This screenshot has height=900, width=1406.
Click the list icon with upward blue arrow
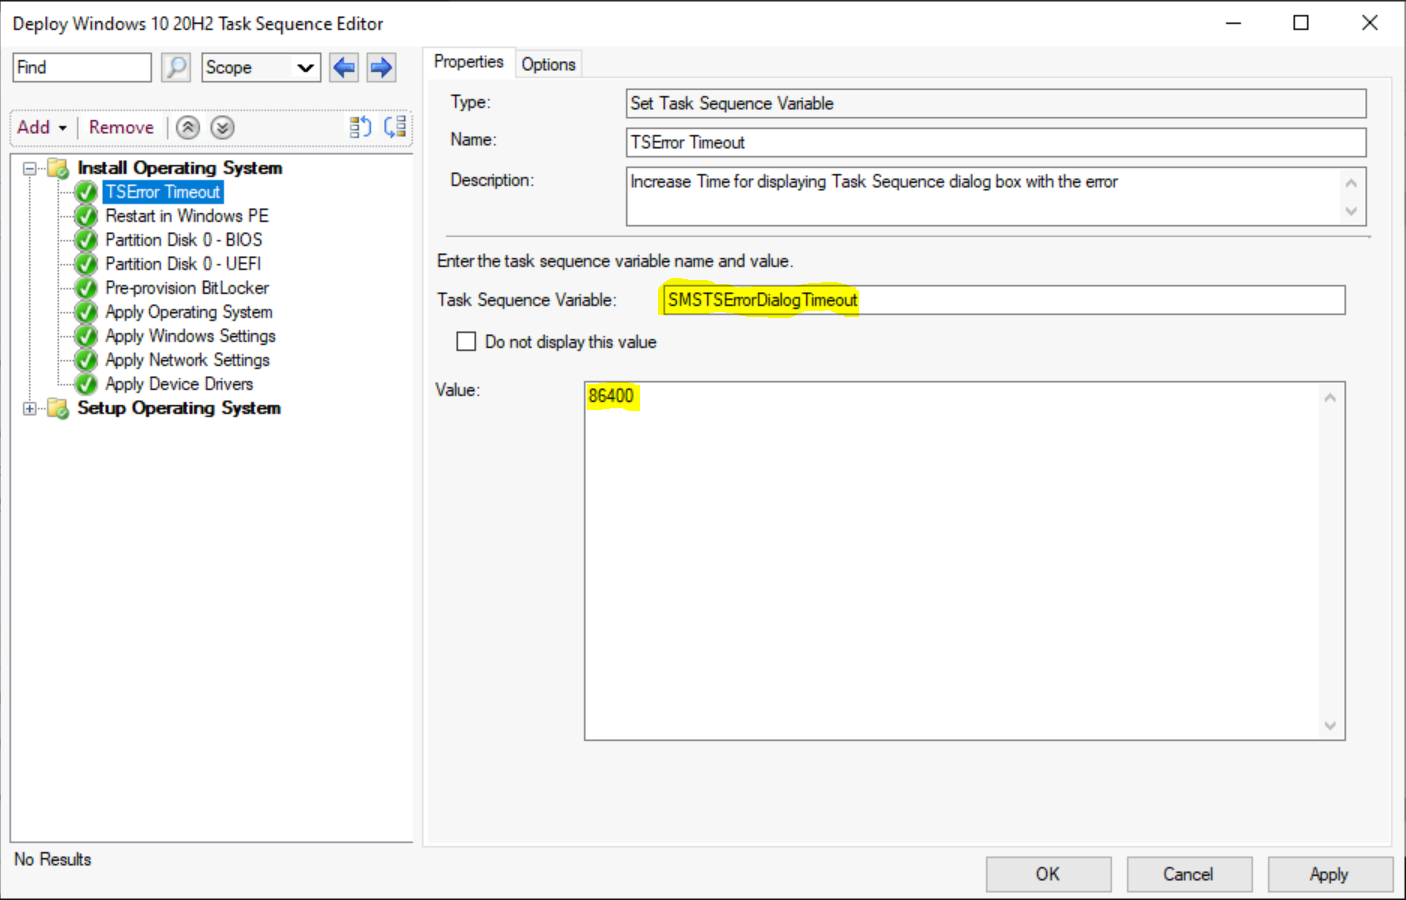360,127
